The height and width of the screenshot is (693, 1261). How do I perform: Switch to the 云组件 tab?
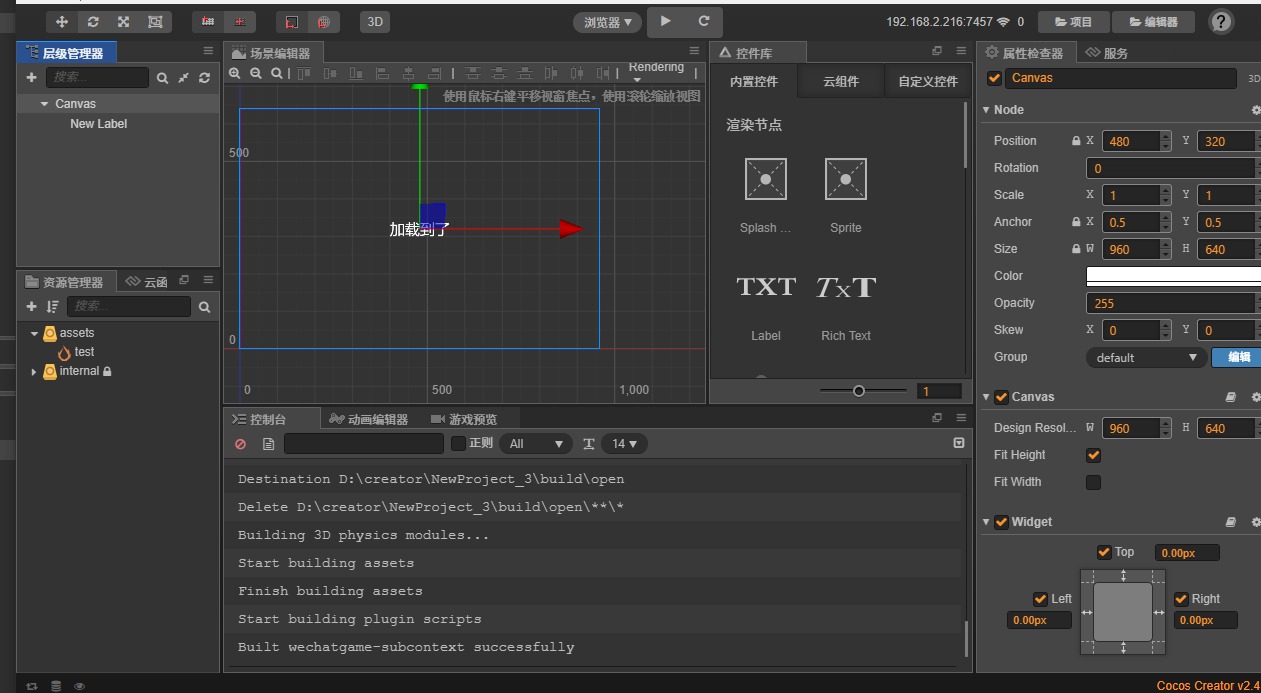click(x=841, y=81)
